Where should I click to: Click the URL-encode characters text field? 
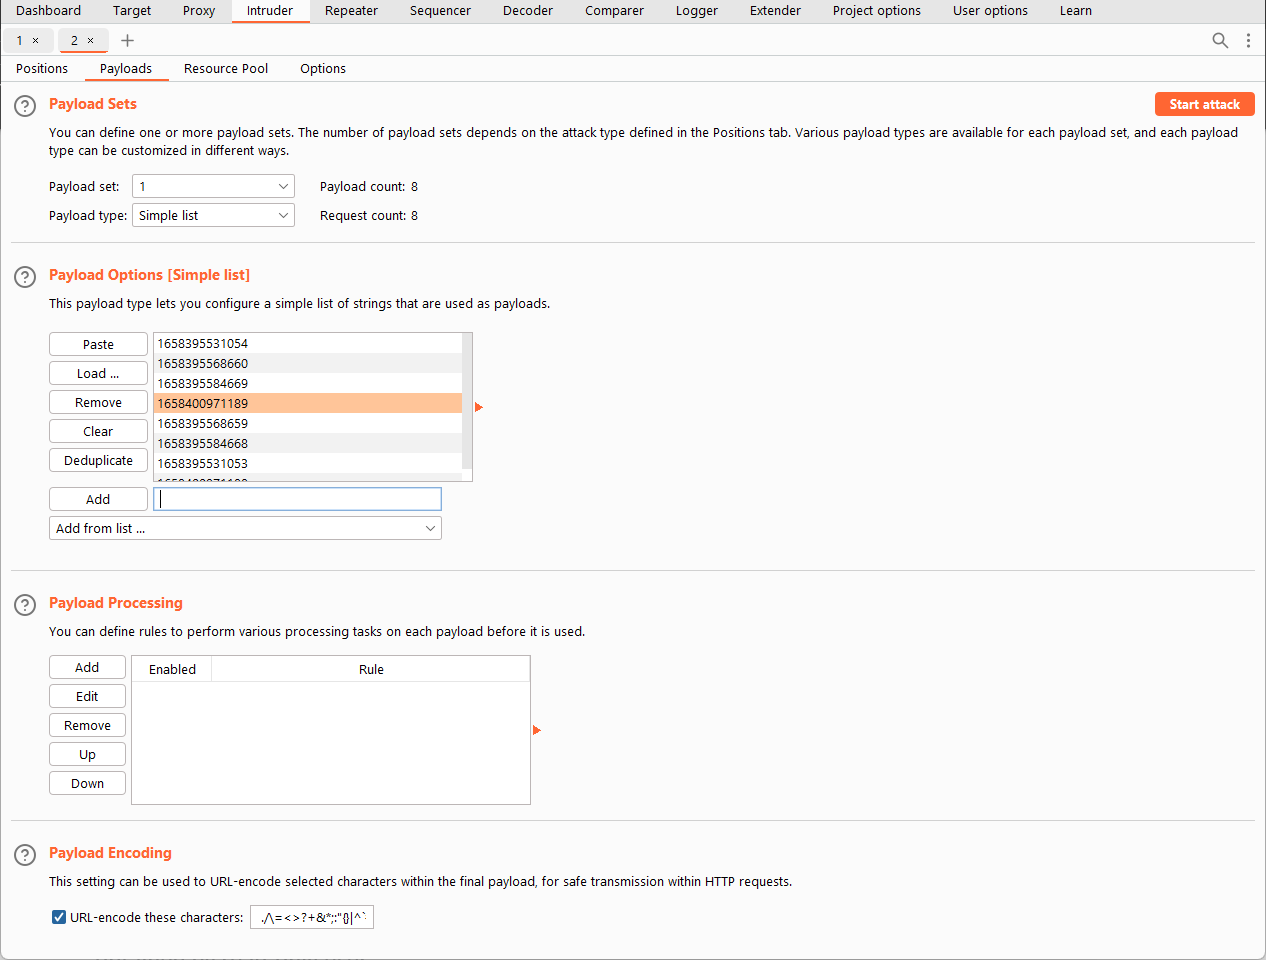312,917
